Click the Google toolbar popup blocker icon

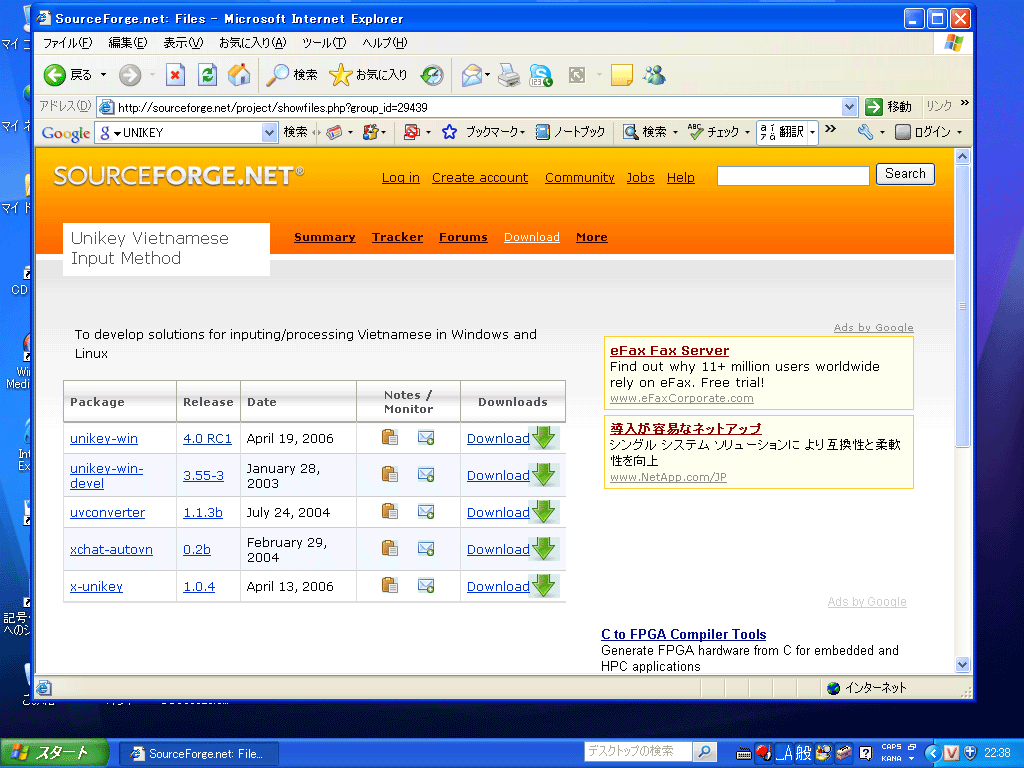pos(411,132)
